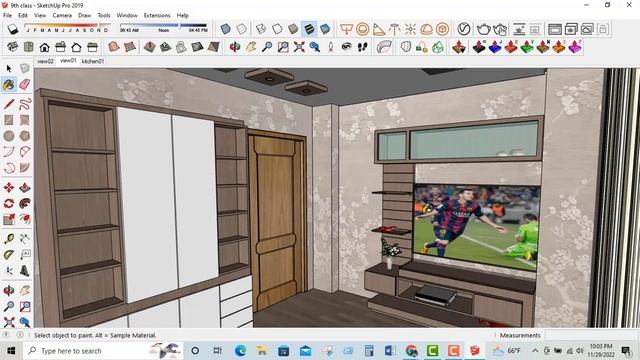Add a V-Ray spot light
This screenshot has height=360, width=640.
(x=378, y=29)
